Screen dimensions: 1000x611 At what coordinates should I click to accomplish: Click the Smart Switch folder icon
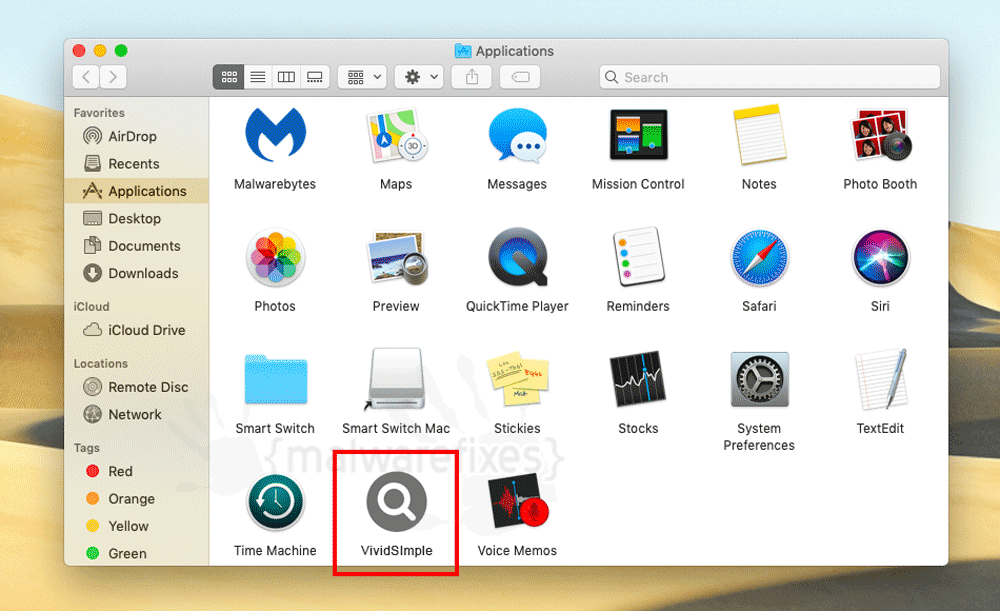click(x=275, y=379)
